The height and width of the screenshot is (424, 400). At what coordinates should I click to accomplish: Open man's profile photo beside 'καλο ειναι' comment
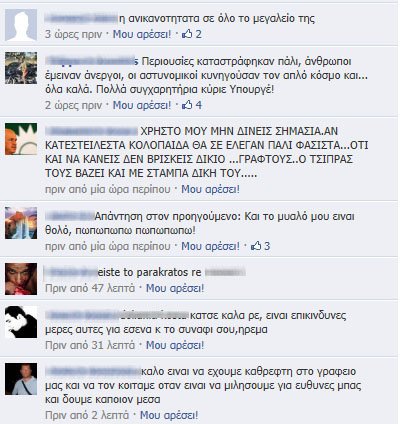(21, 379)
